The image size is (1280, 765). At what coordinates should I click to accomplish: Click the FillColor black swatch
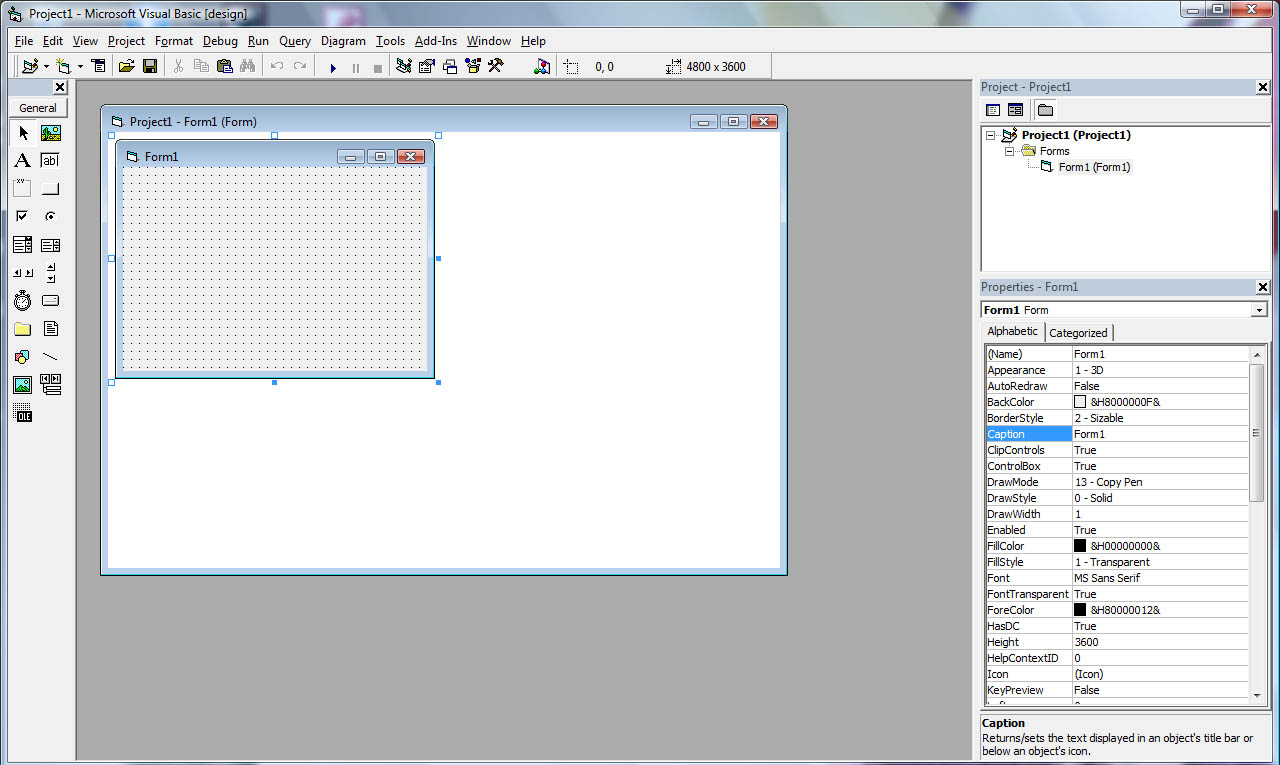(1080, 546)
